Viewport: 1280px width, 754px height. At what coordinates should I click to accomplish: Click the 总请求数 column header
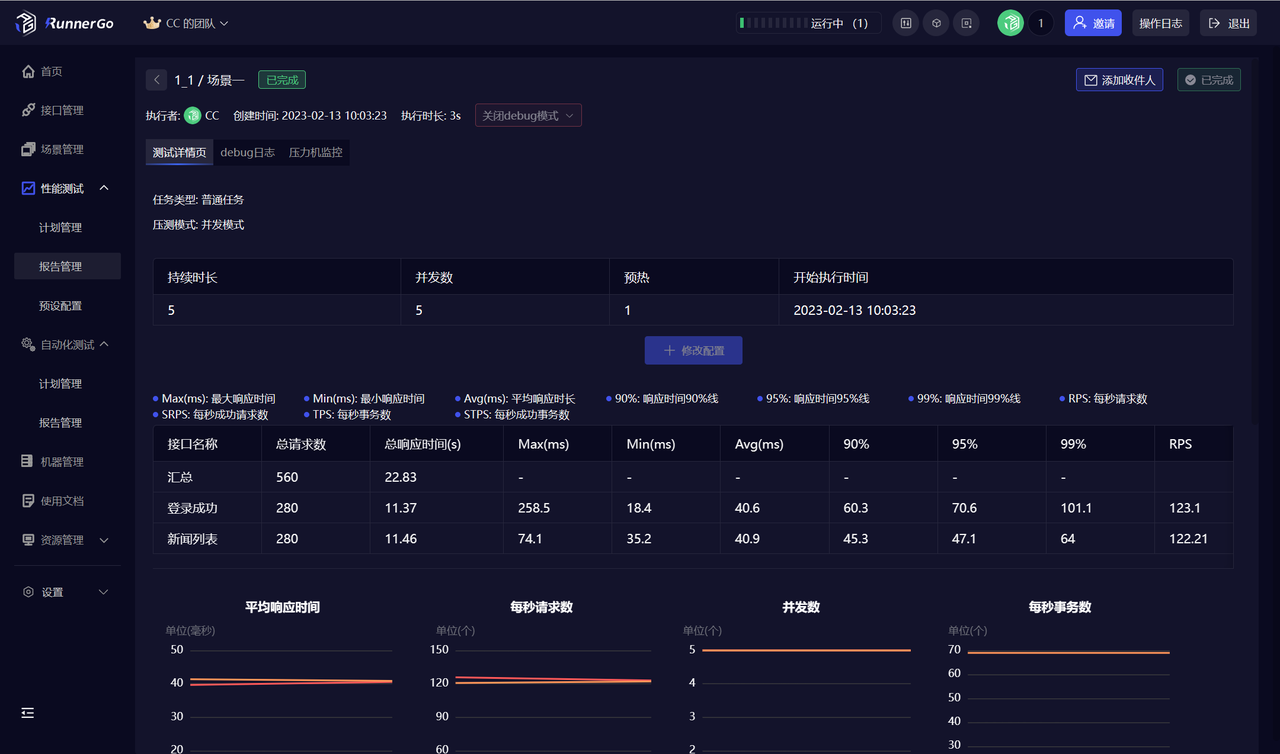pos(301,444)
